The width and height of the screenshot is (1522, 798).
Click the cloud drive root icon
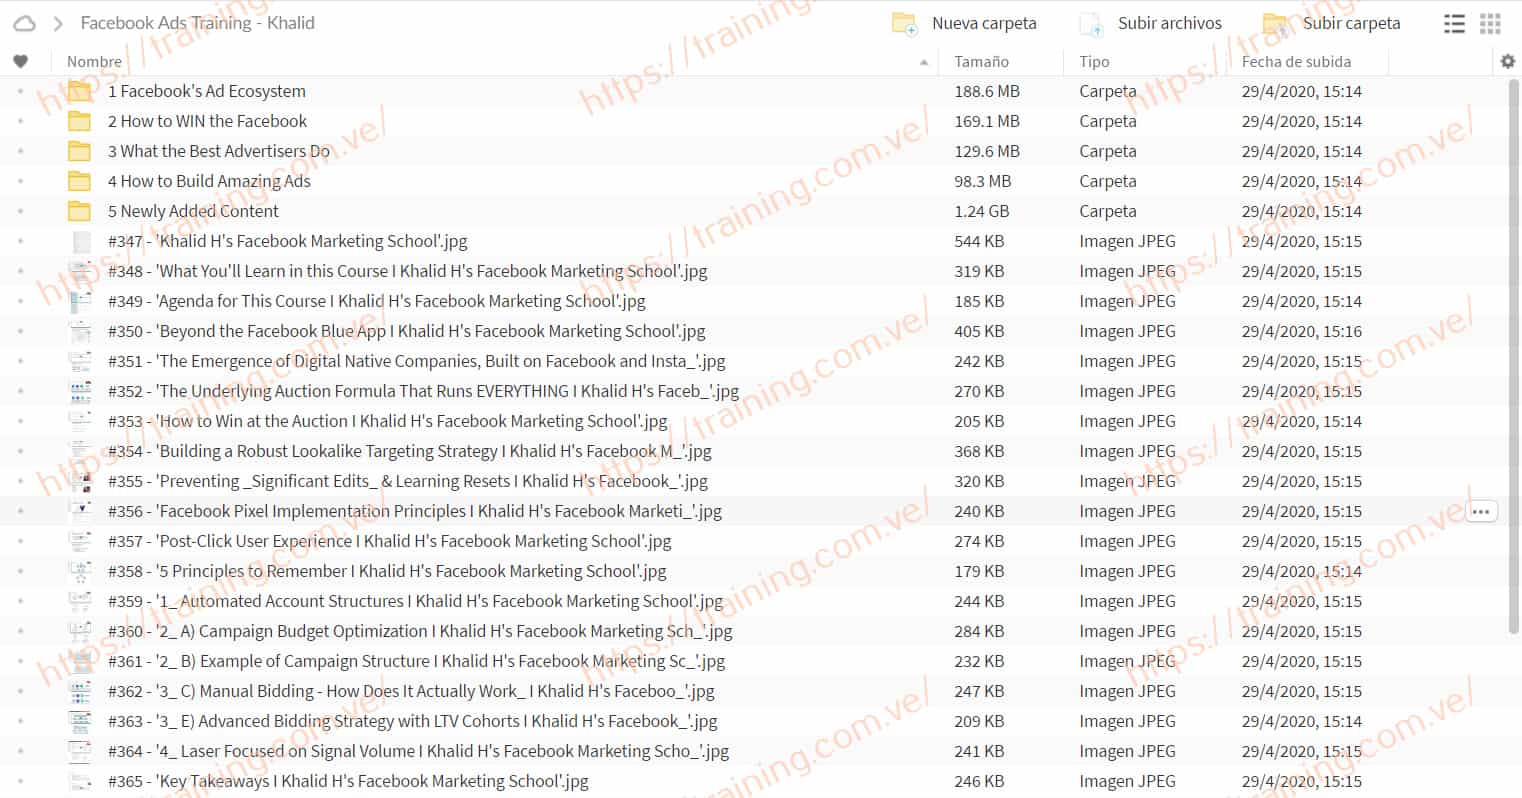coord(24,23)
